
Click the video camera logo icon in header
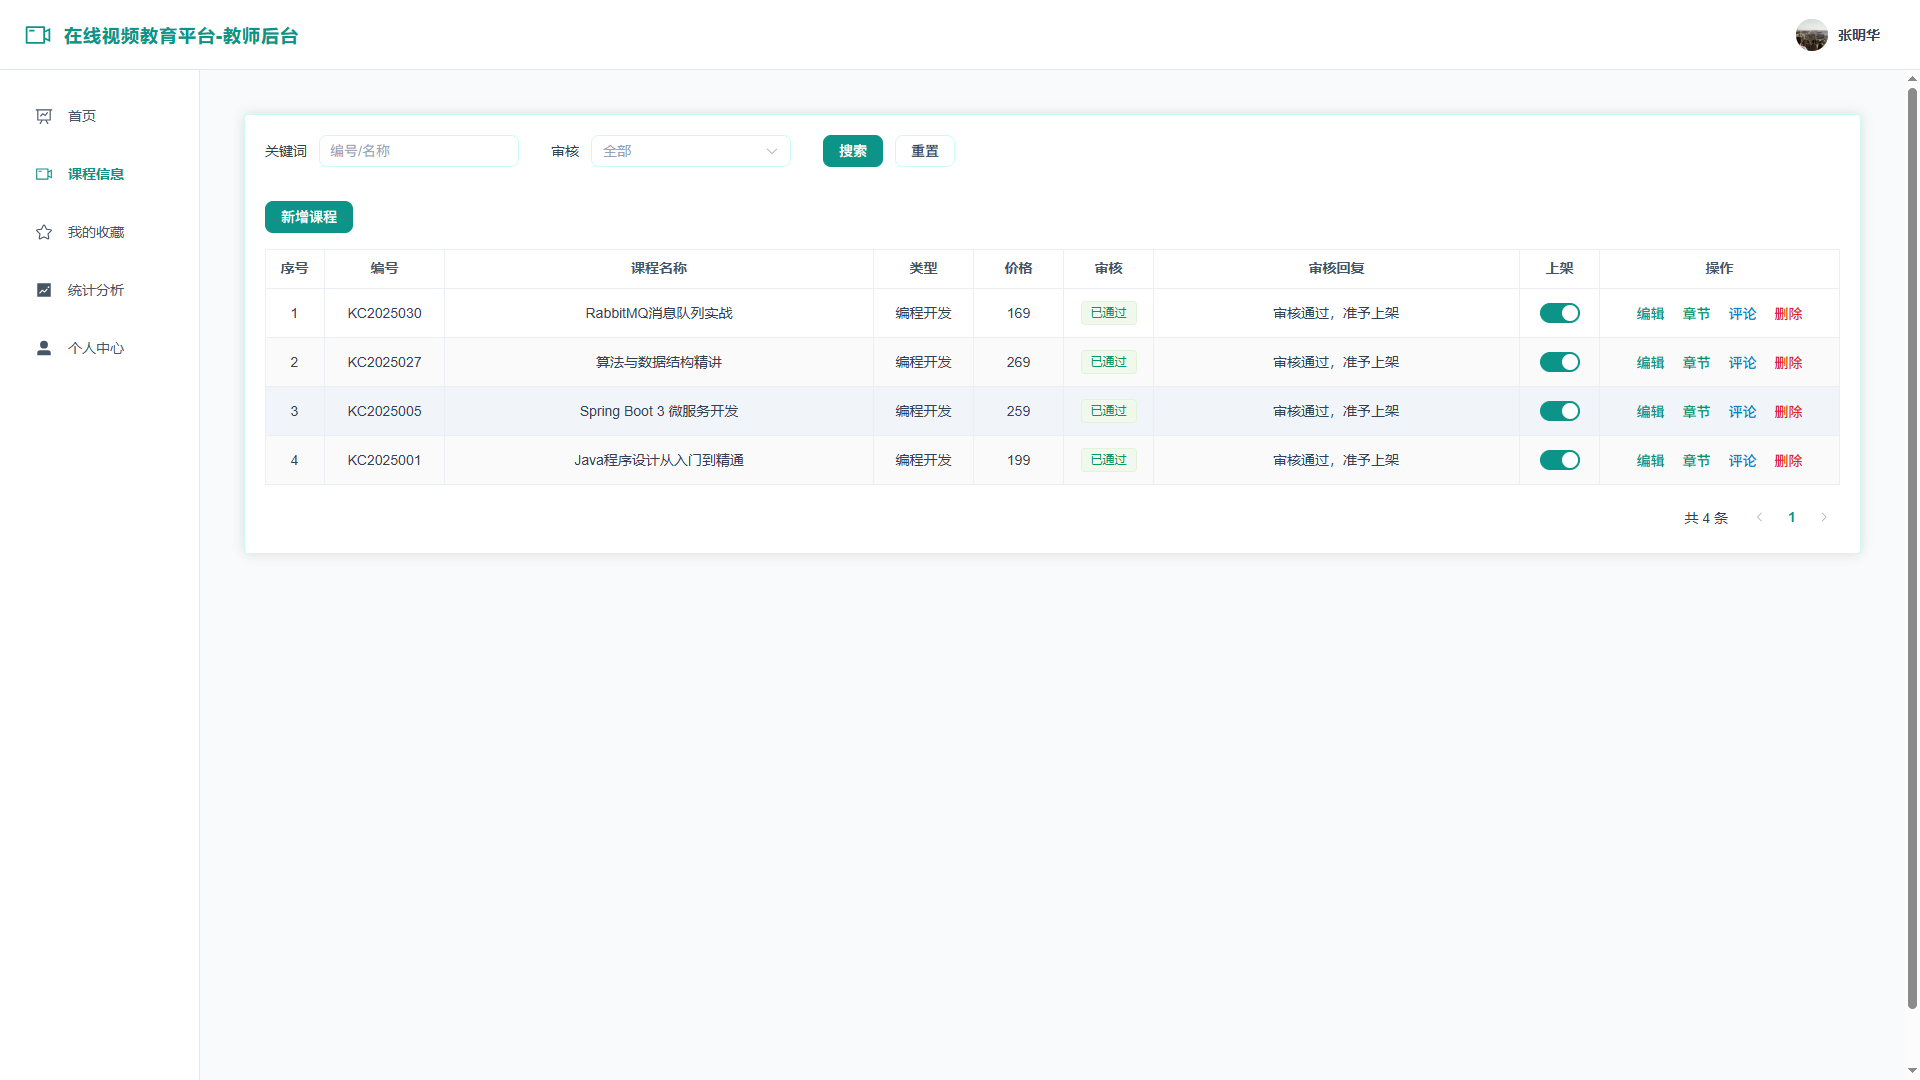tap(38, 35)
